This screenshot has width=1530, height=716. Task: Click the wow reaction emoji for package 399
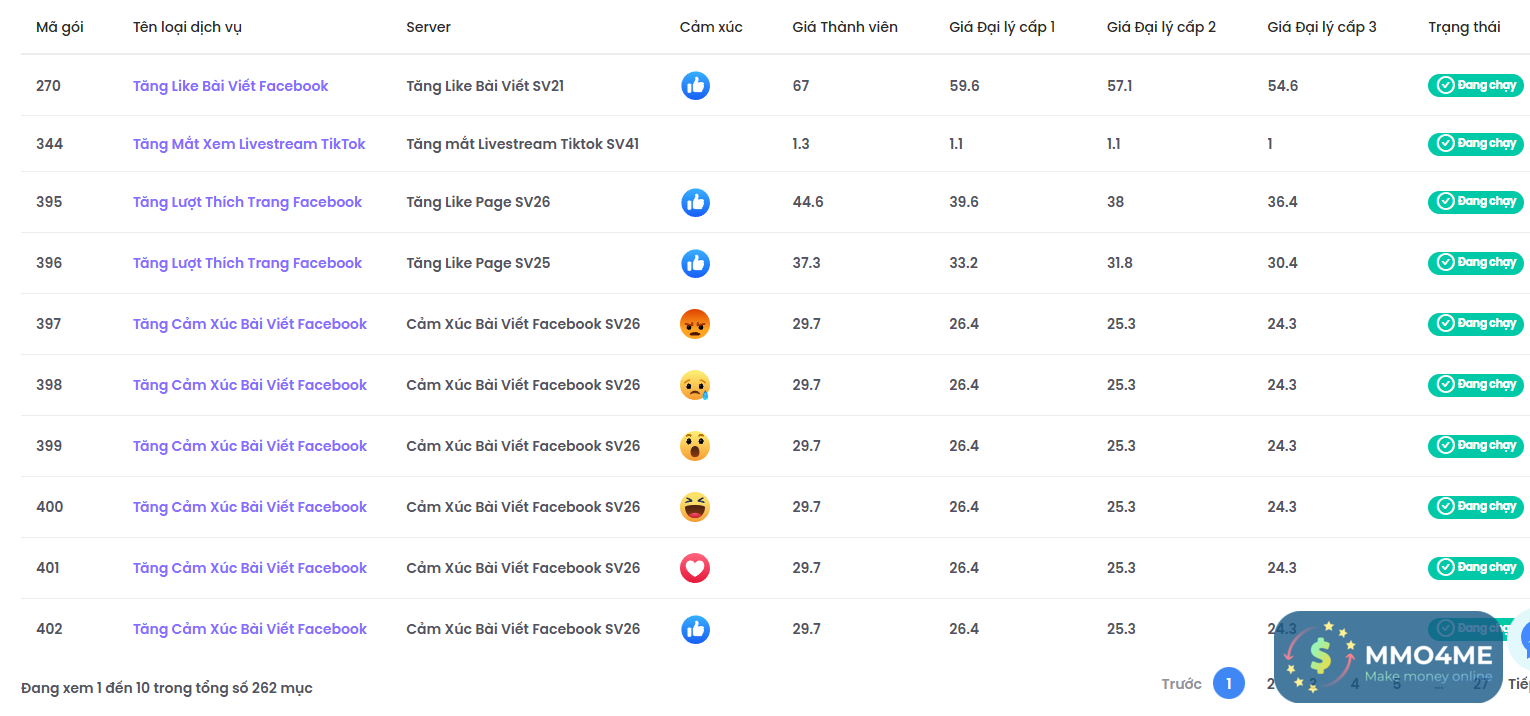point(695,446)
